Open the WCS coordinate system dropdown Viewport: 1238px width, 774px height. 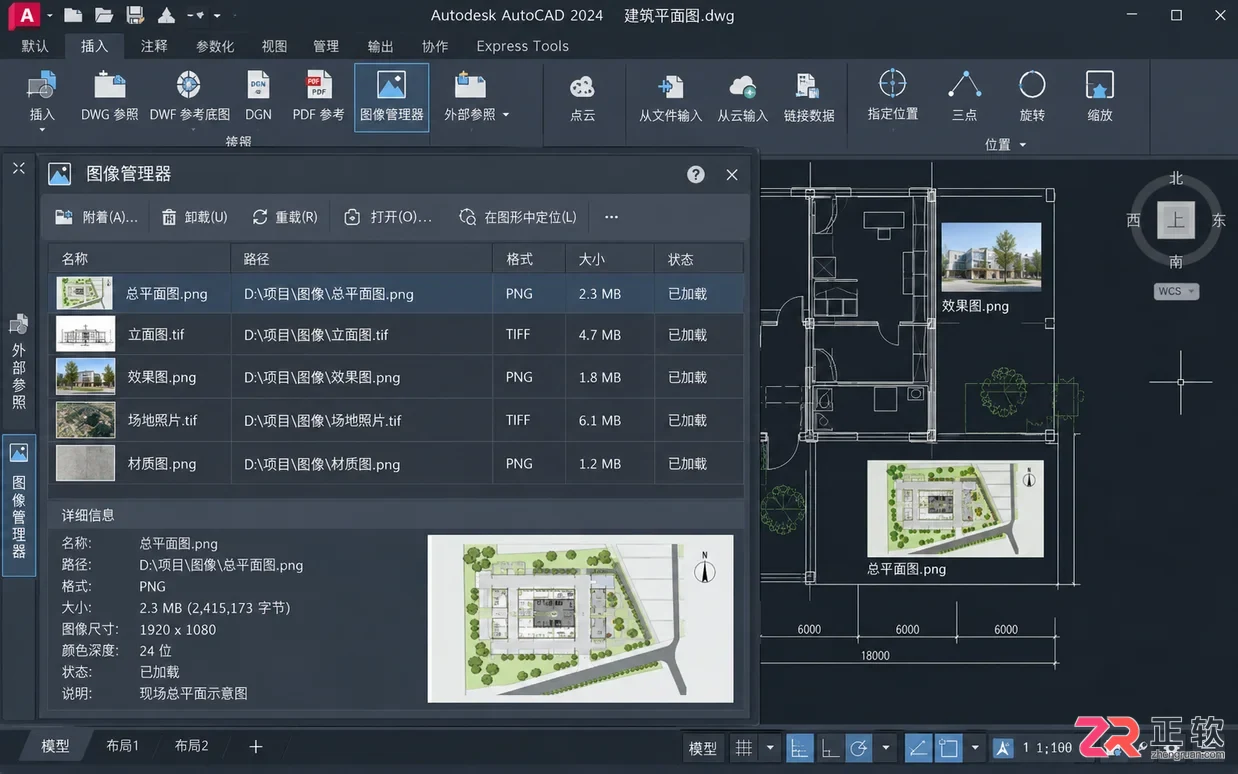click(1176, 292)
